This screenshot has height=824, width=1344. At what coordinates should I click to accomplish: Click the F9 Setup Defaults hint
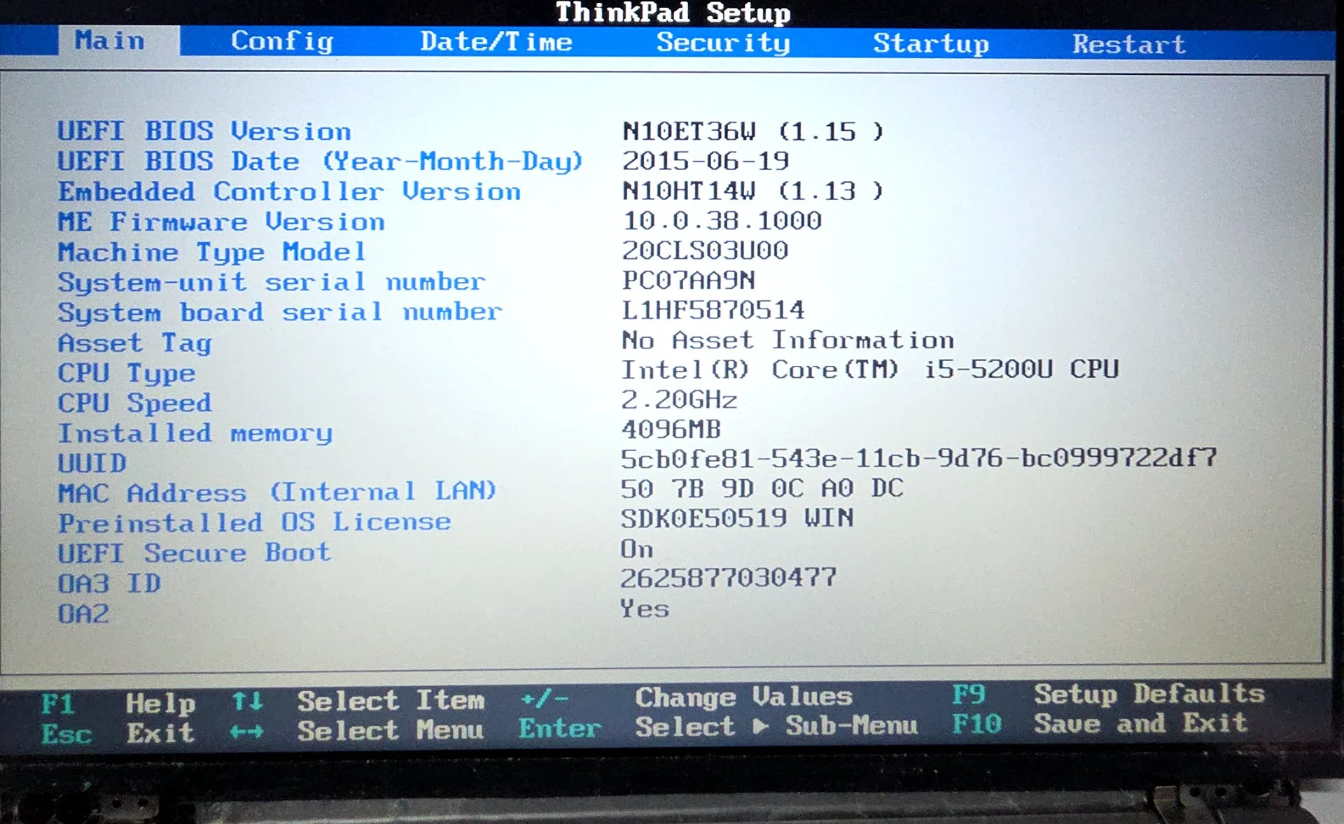1108,694
